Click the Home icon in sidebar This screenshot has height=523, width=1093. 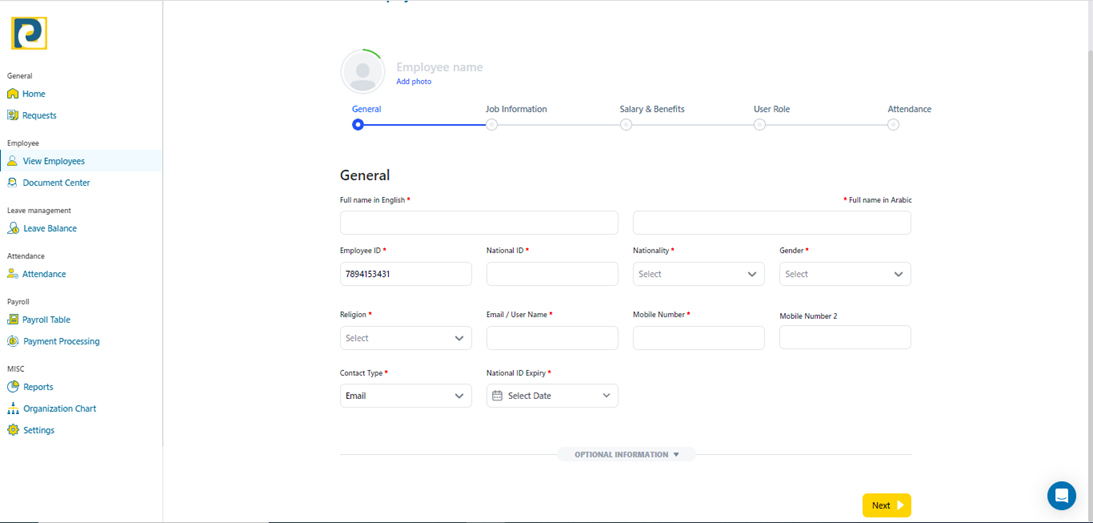pyautogui.click(x=13, y=94)
